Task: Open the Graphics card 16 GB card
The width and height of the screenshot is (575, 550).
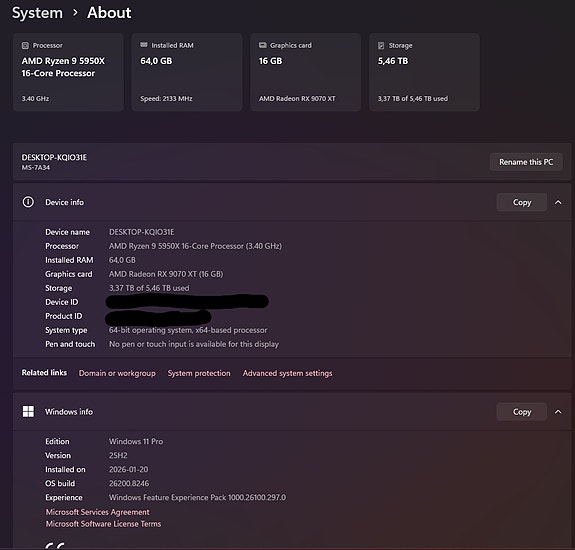Action: (305, 72)
